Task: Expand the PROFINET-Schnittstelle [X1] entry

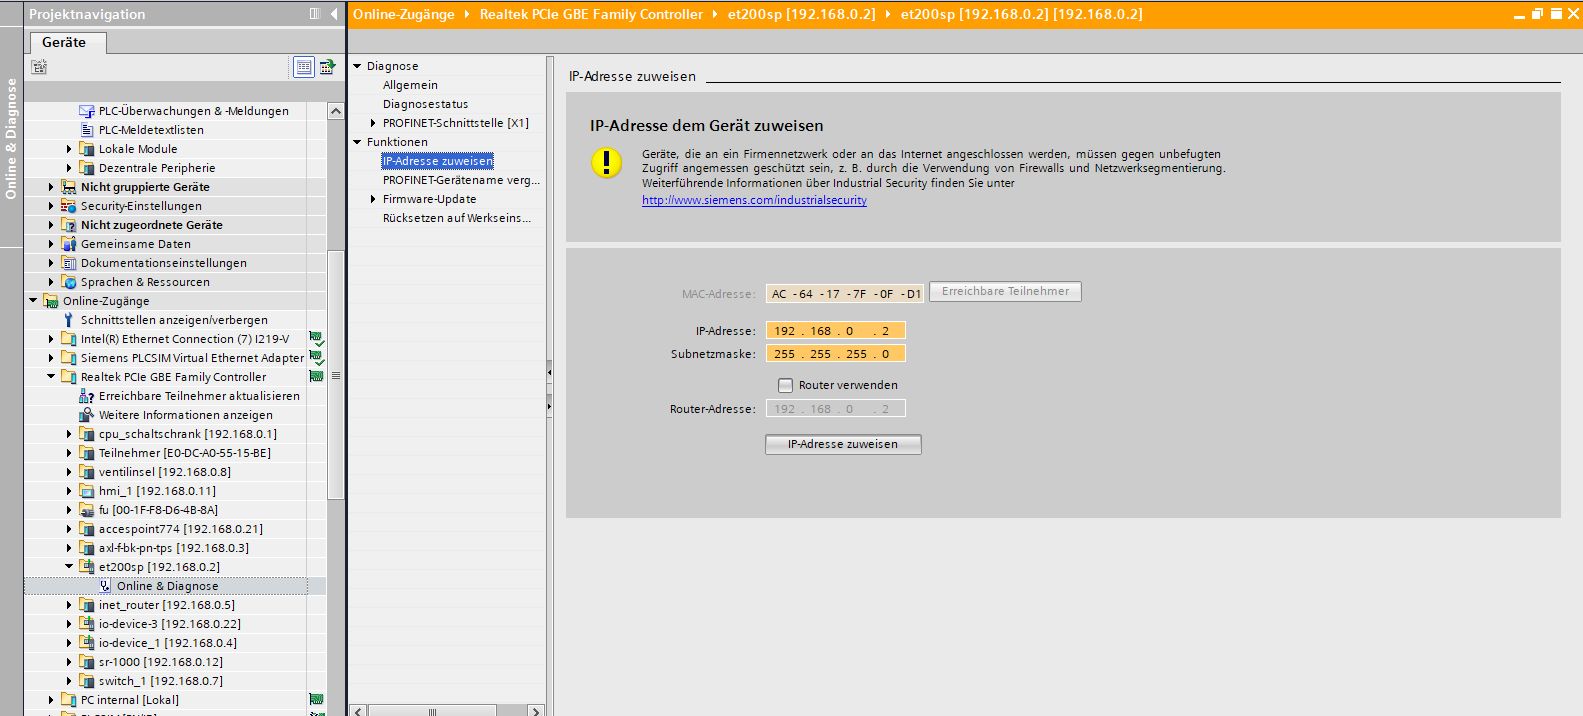Action: click(373, 123)
